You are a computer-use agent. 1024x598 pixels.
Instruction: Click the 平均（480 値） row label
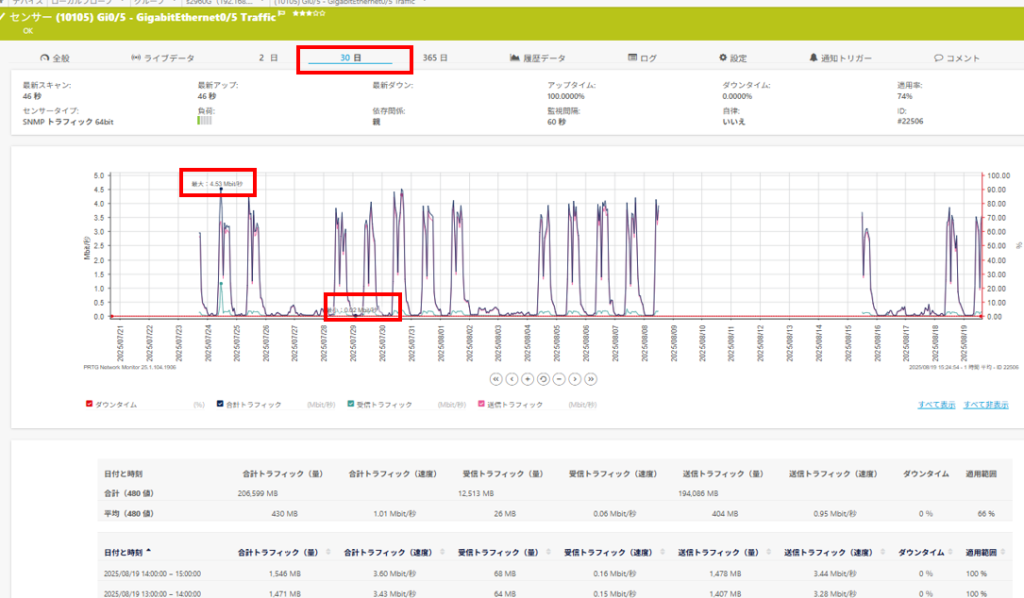129,514
